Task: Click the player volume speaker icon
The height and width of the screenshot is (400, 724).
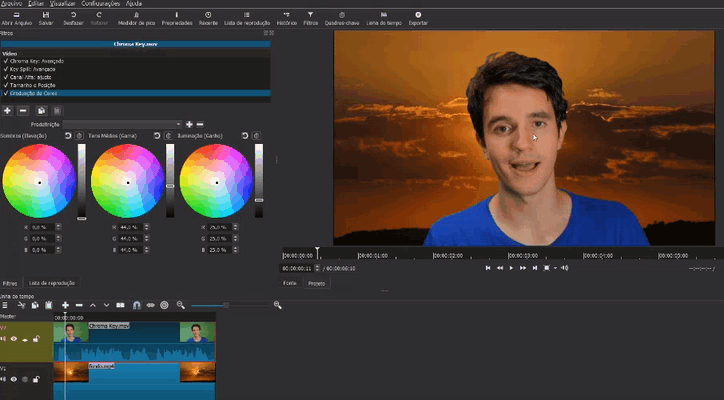Action: [x=565, y=268]
